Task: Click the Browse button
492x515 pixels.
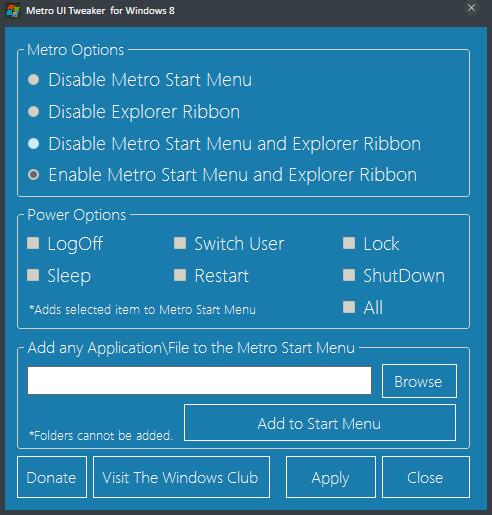Action: click(419, 381)
